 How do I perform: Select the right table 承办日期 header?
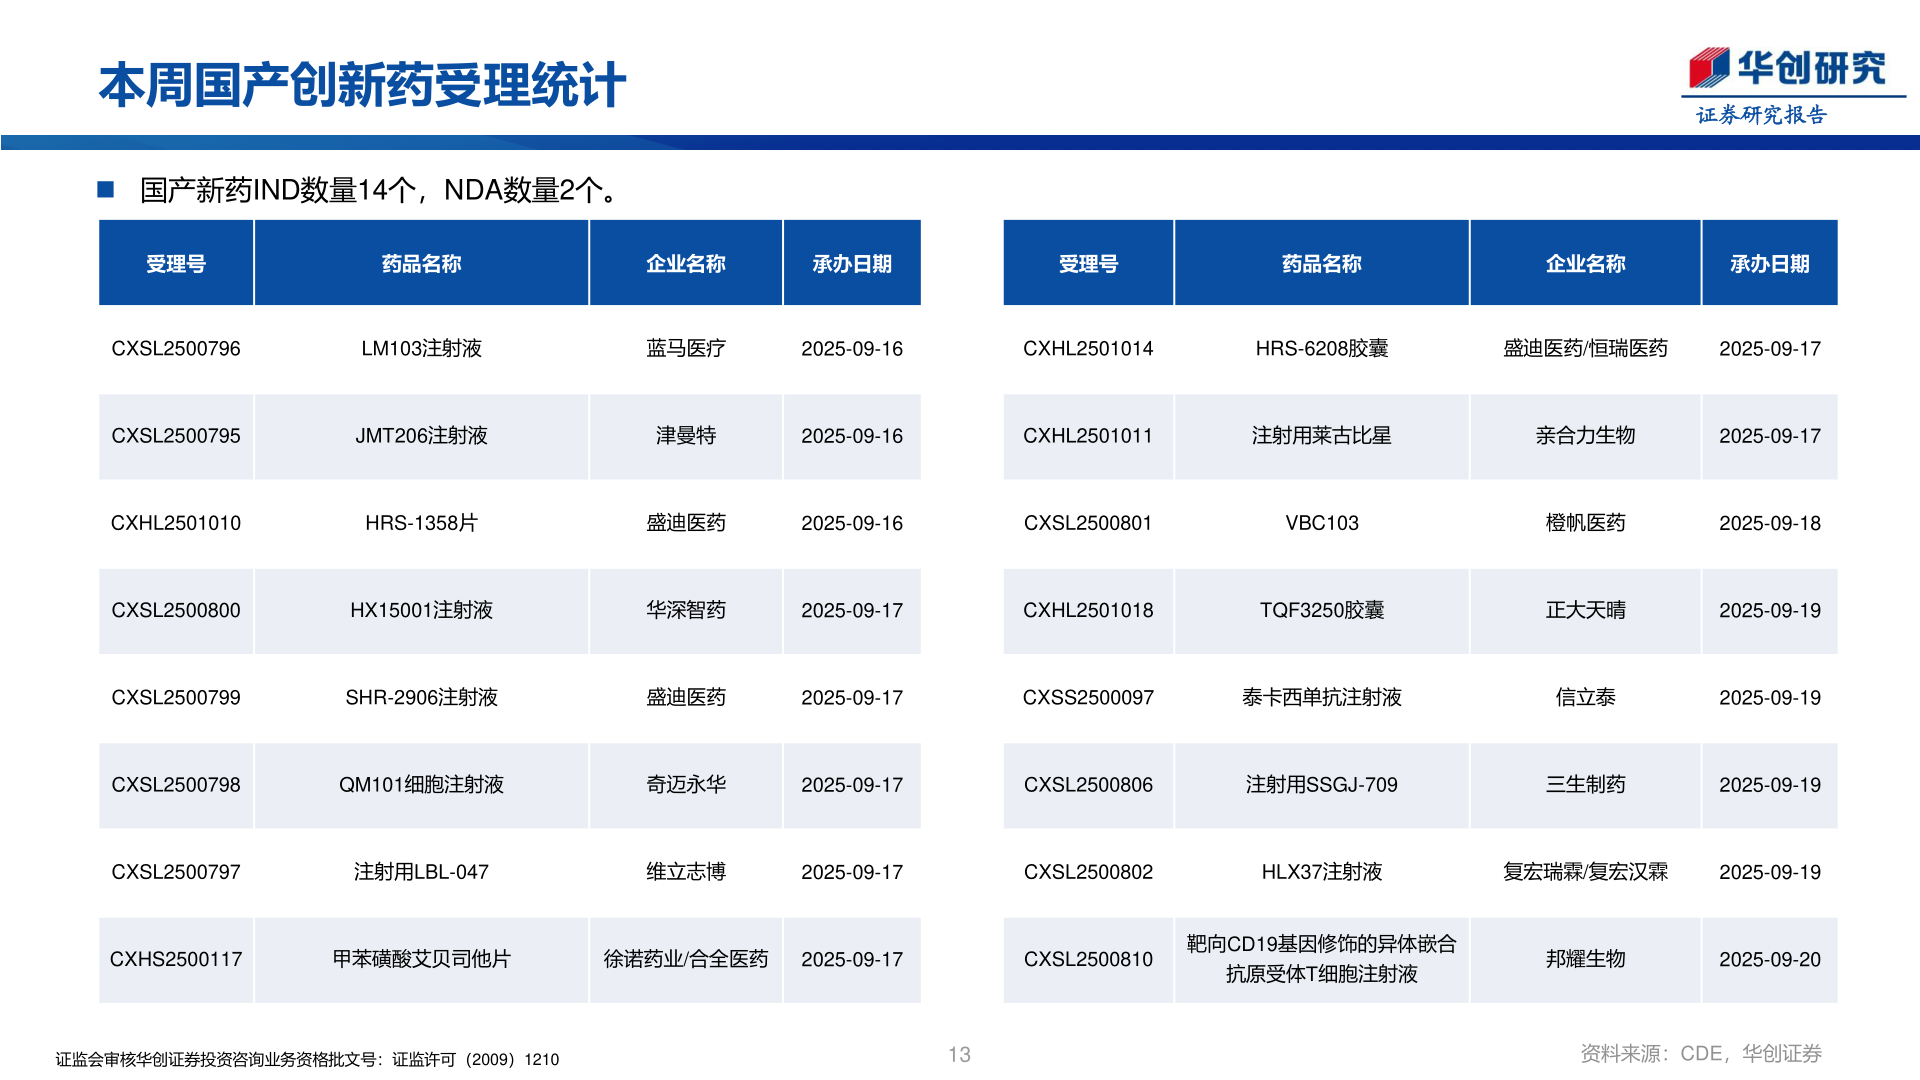coord(1769,264)
